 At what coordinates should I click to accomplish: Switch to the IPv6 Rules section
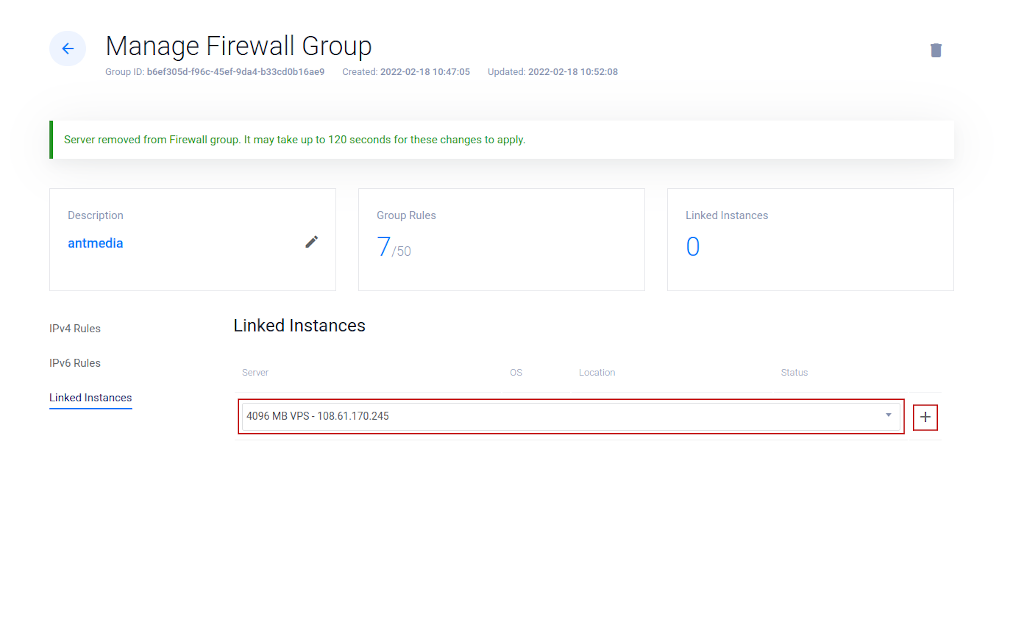75,363
